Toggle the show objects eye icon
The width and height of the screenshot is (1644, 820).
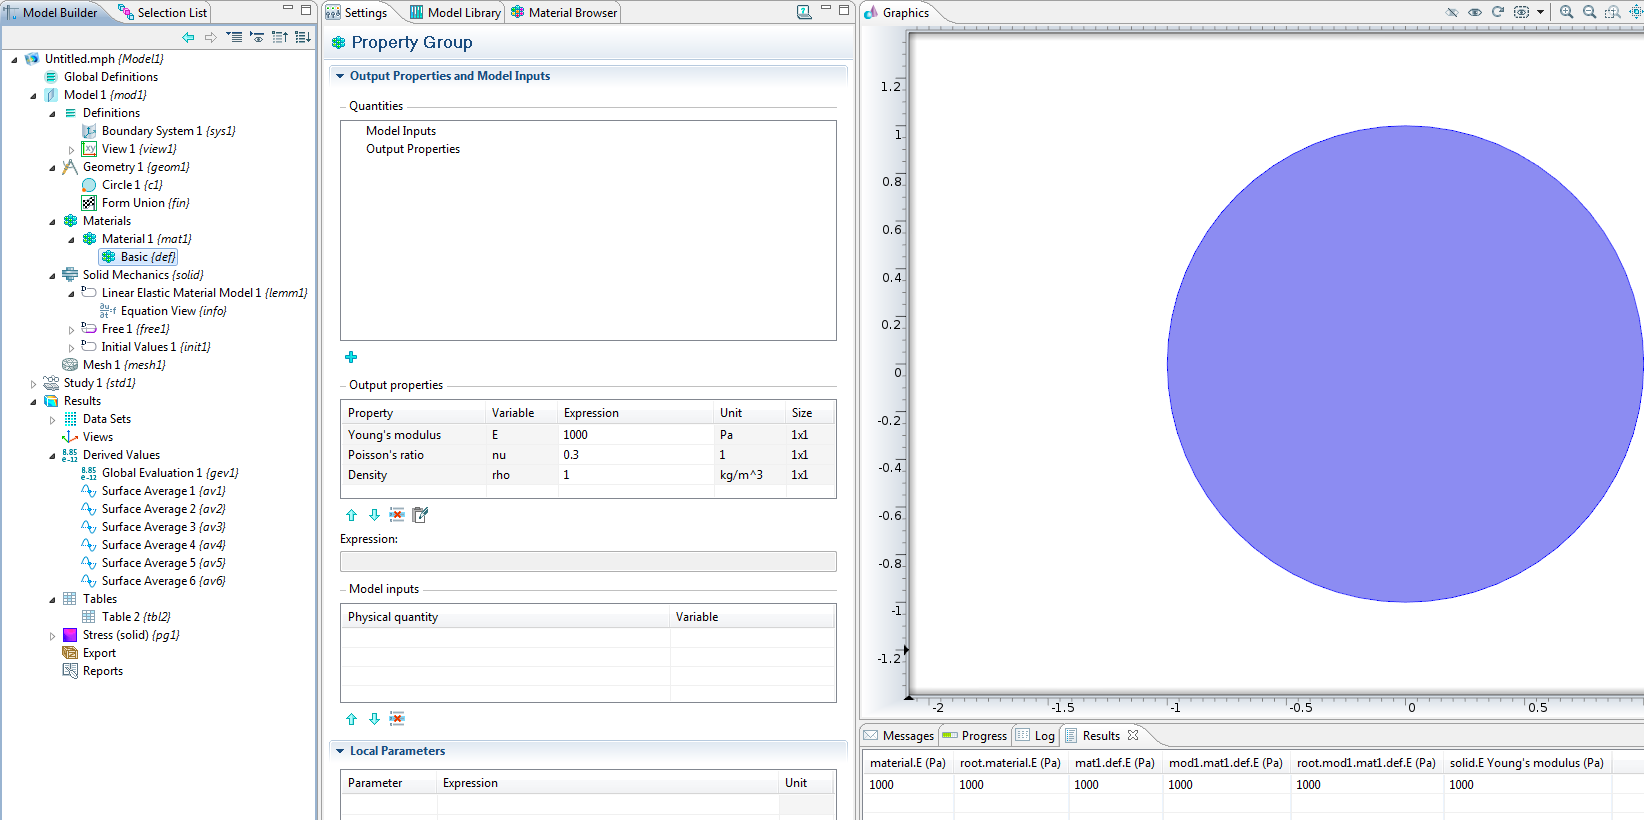(x=1475, y=12)
